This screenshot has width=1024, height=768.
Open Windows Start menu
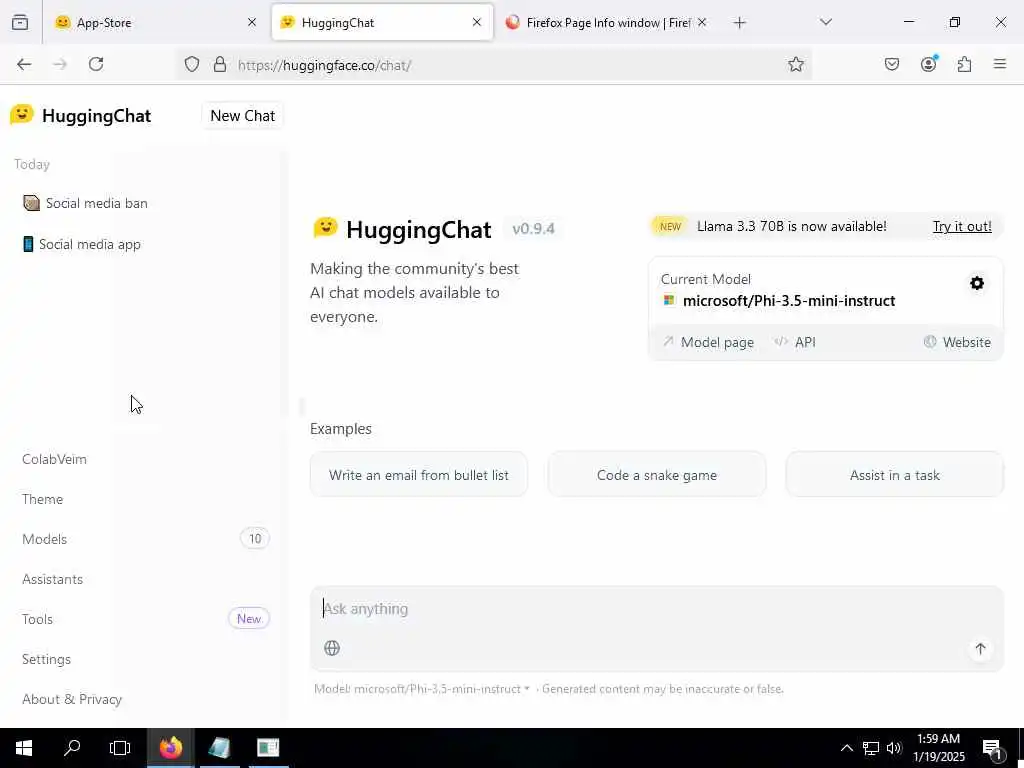[x=24, y=748]
